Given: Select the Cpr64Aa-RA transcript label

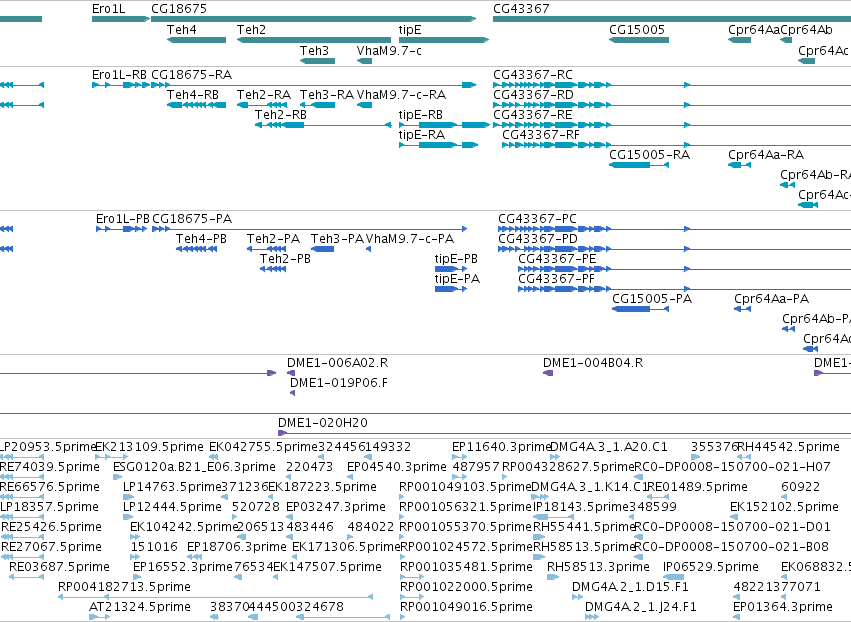Looking at the screenshot, I should tap(766, 155).
